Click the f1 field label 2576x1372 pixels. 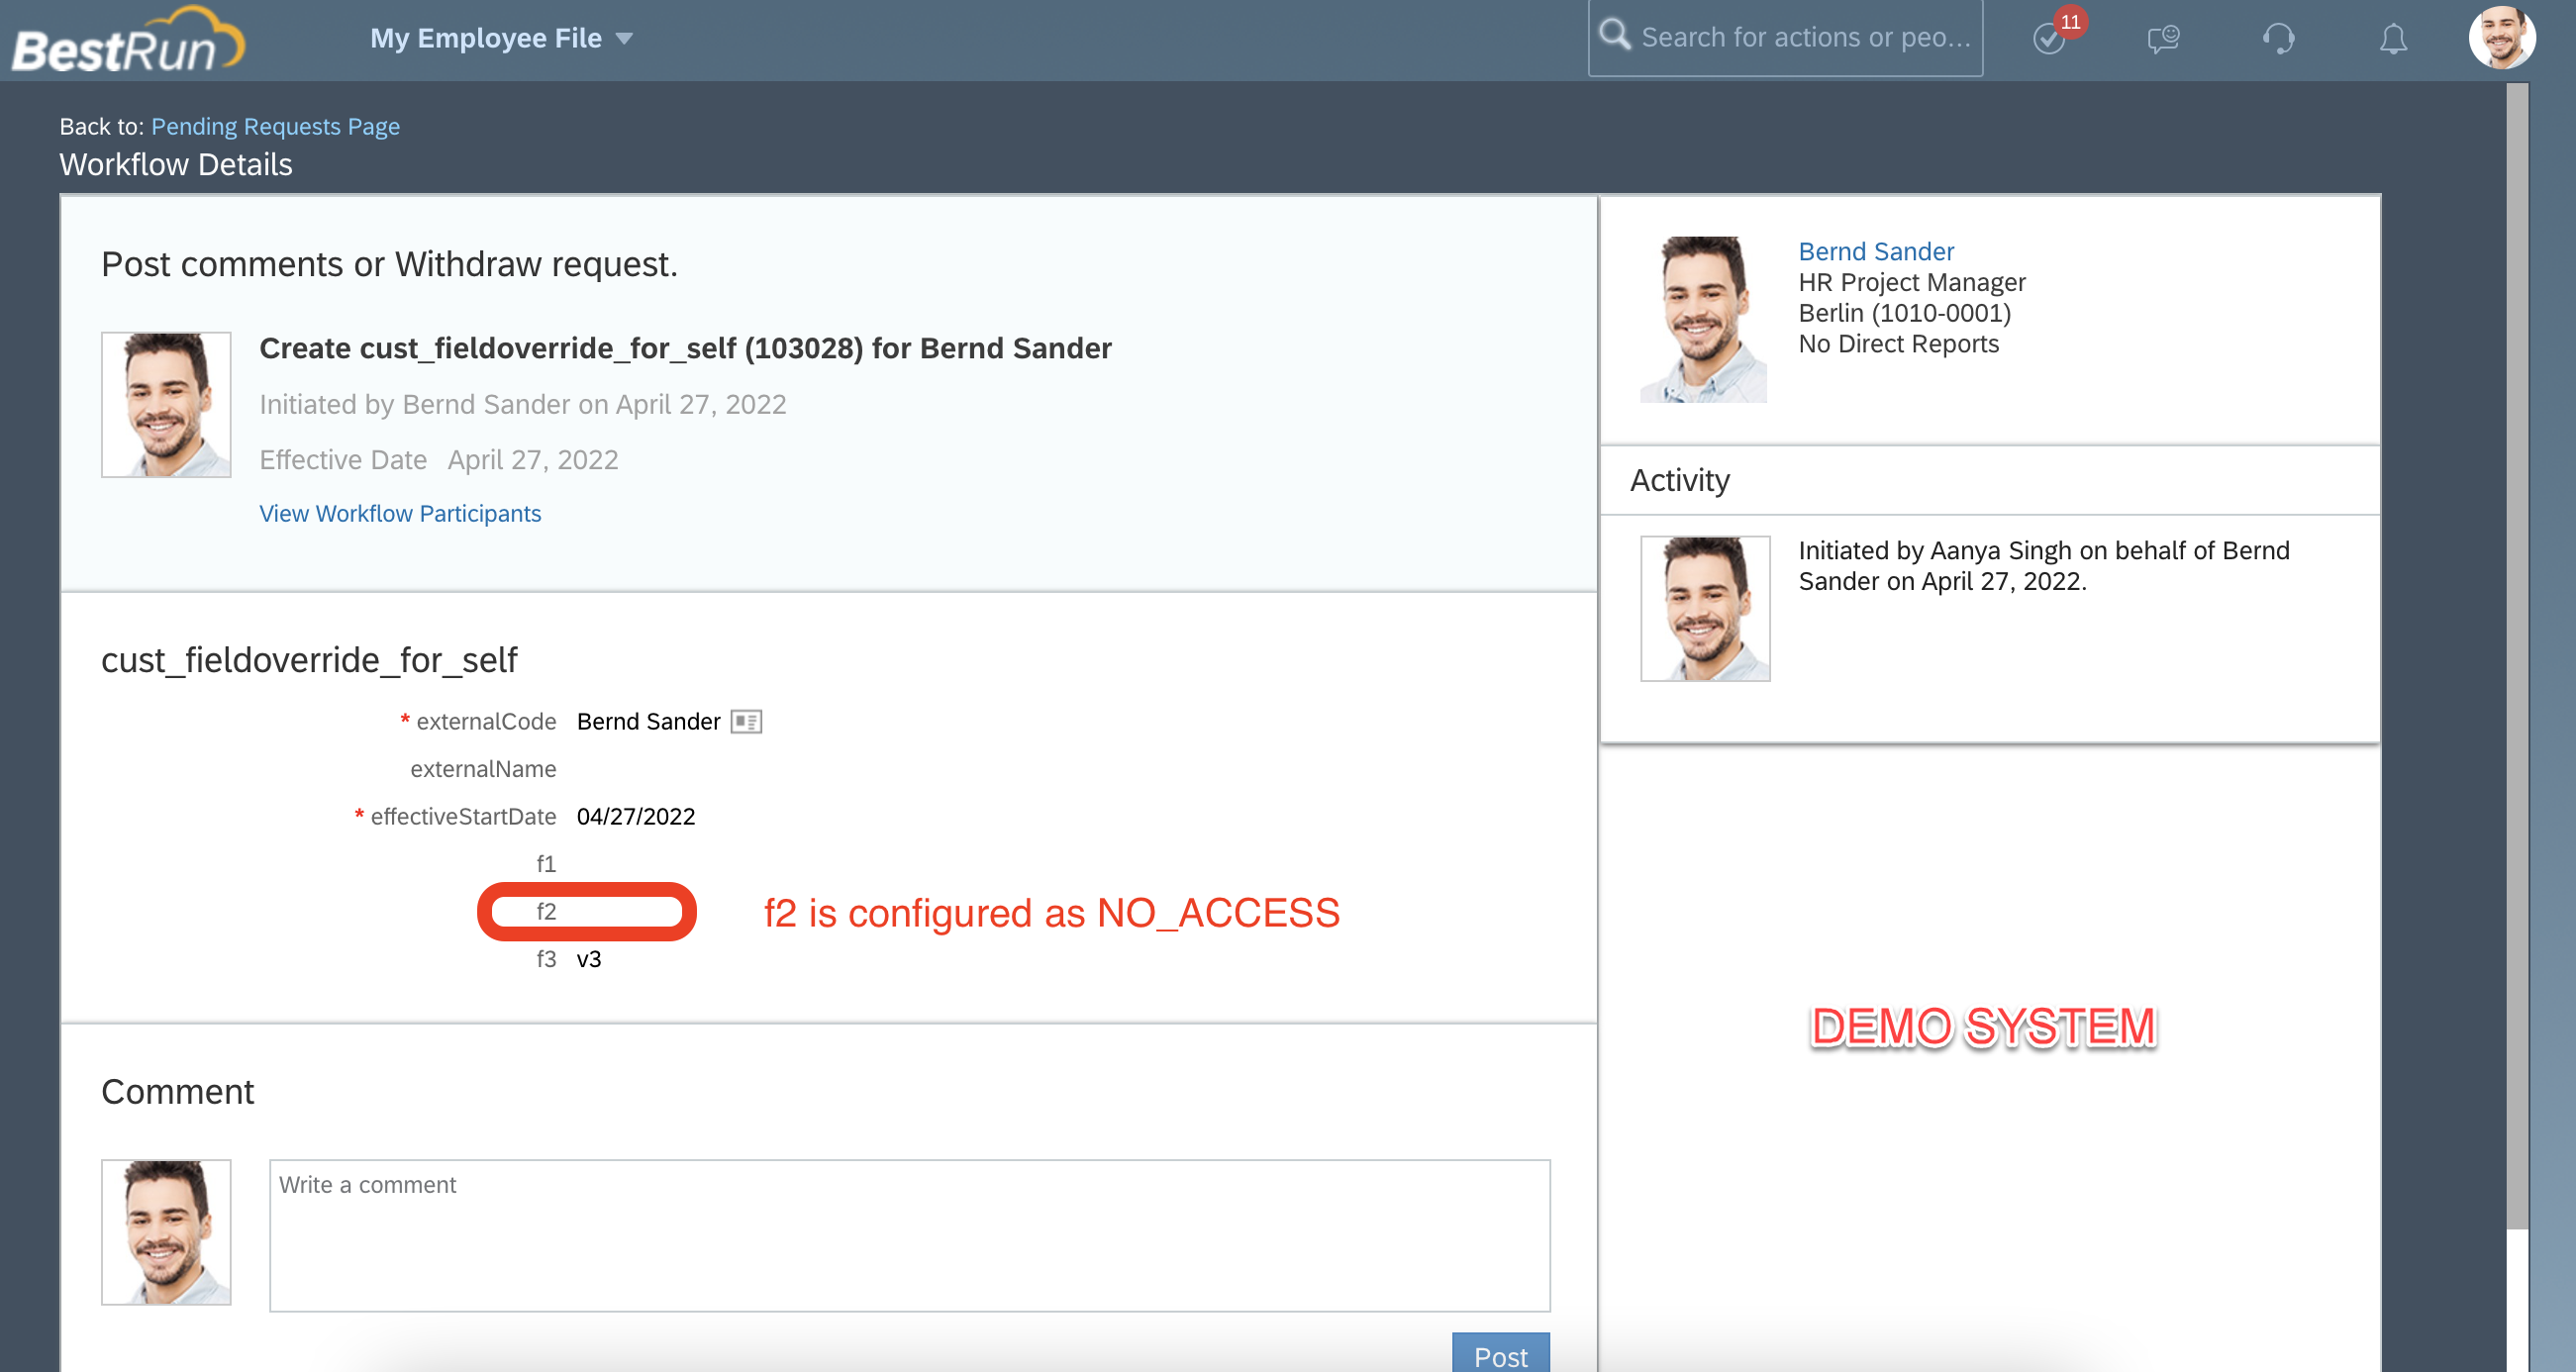[546, 863]
